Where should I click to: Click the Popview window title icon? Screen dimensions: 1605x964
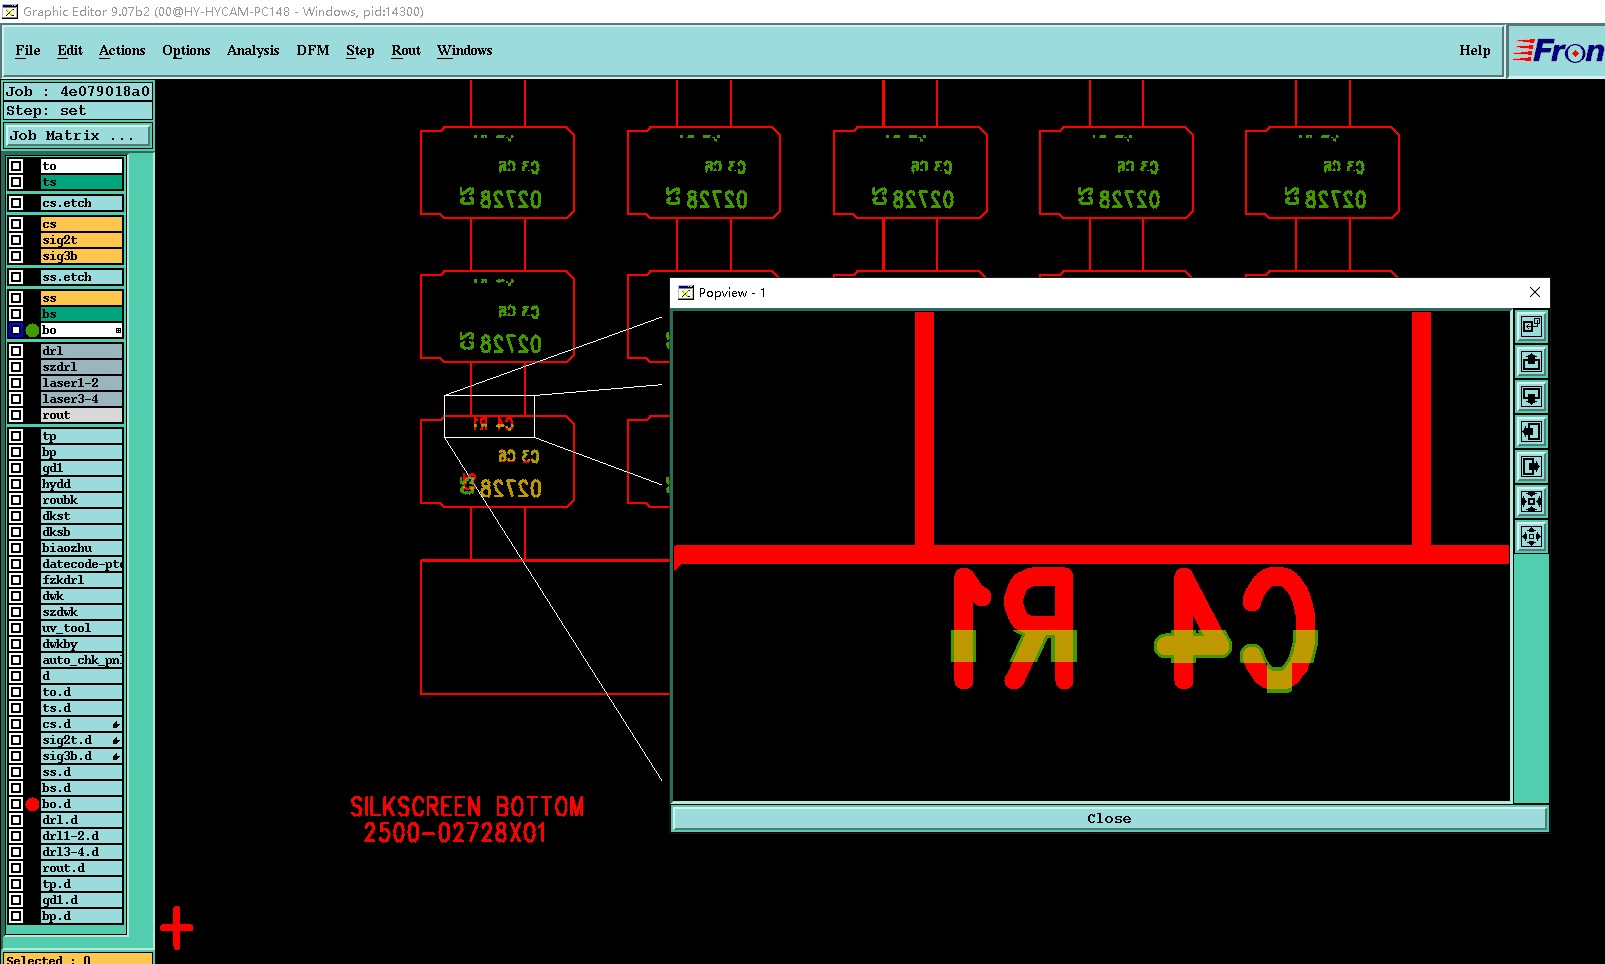click(686, 292)
